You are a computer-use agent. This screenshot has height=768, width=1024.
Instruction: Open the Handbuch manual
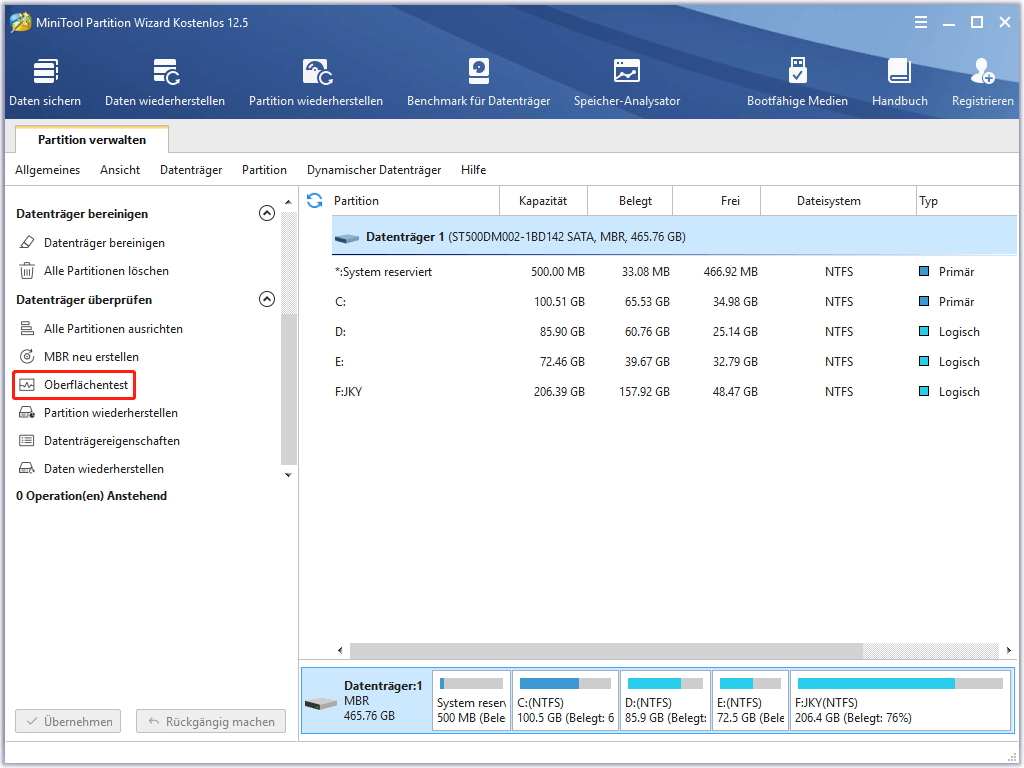click(900, 82)
